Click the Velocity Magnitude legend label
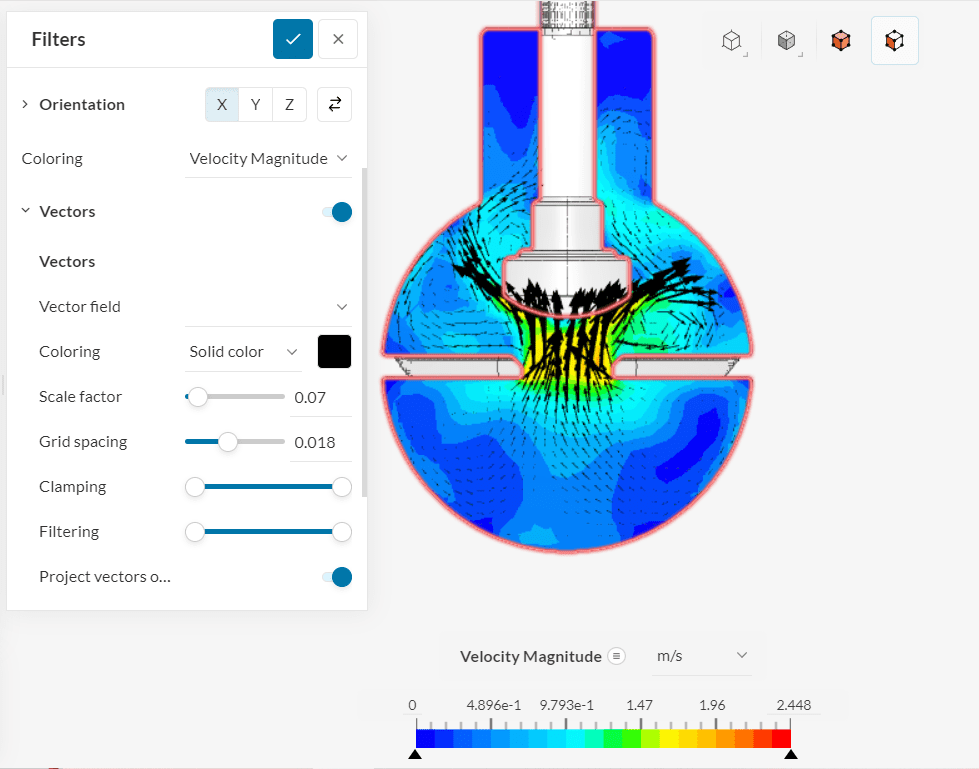Viewport: 979px width, 769px height. click(531, 656)
